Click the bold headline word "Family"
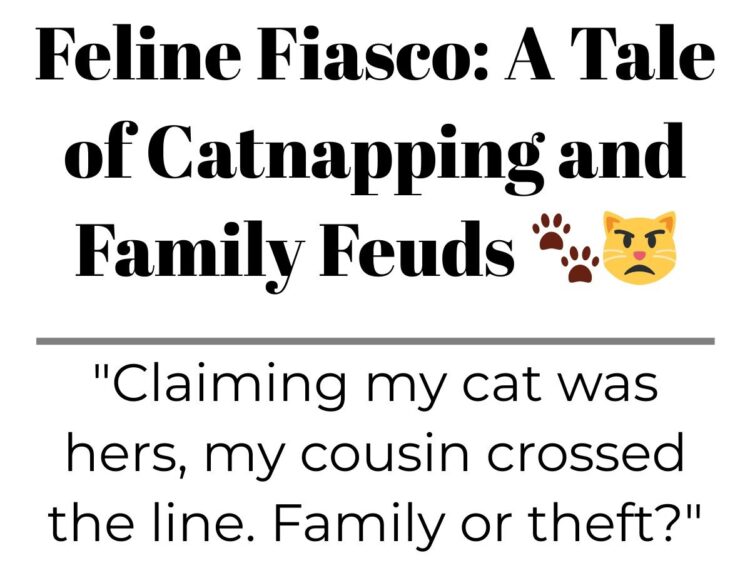 pos(189,255)
